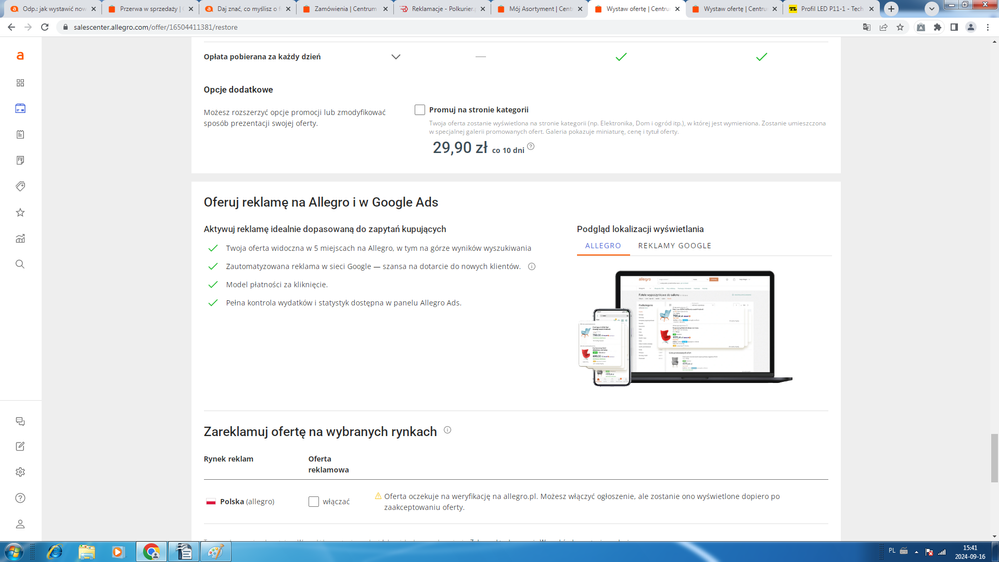The height and width of the screenshot is (562, 999).
Task: Switch to Reklamacje - Polkurier browser tab
Action: point(442,9)
